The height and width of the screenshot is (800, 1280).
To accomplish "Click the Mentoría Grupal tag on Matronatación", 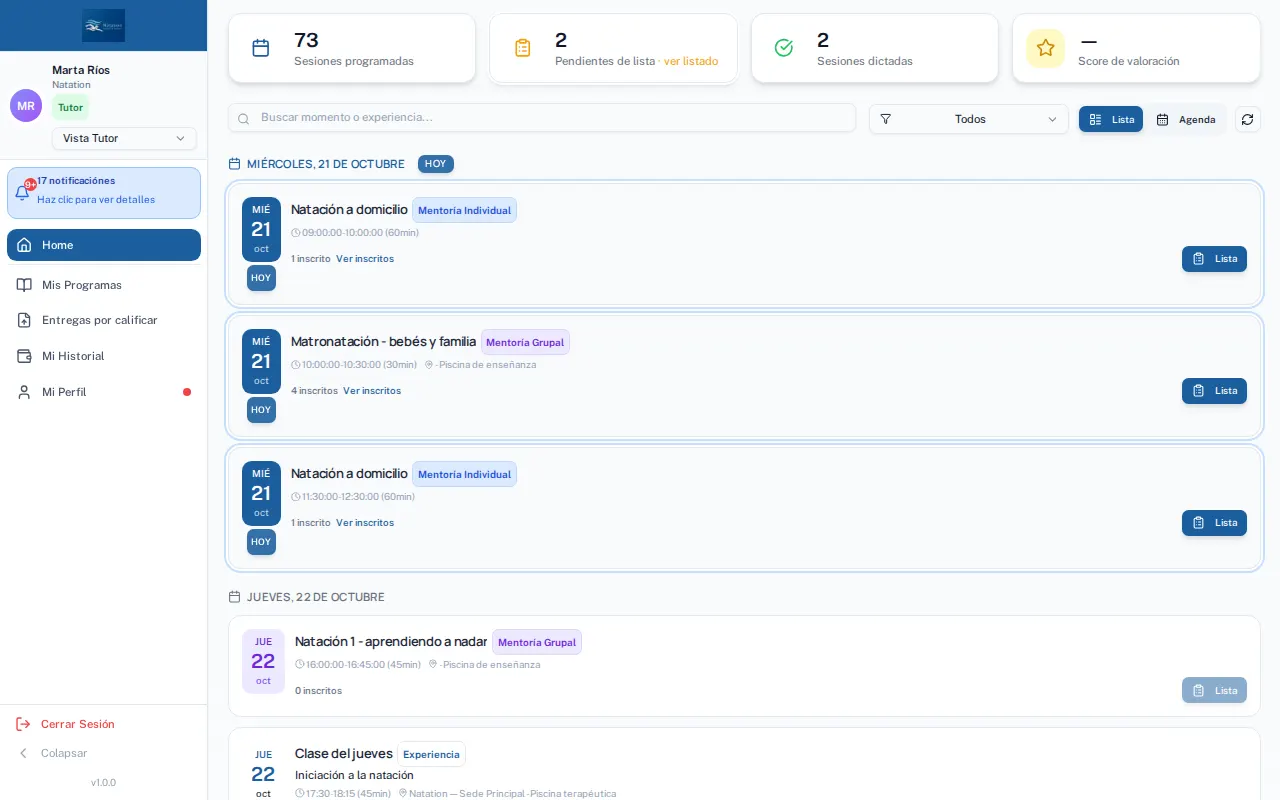I will [x=525, y=342].
